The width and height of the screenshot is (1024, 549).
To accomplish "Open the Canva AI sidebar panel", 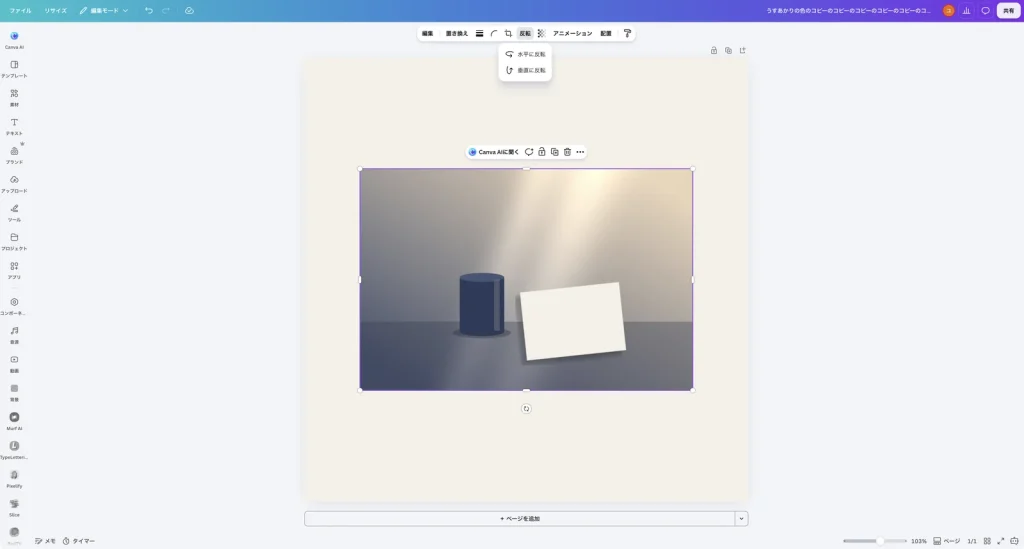I will (14, 40).
